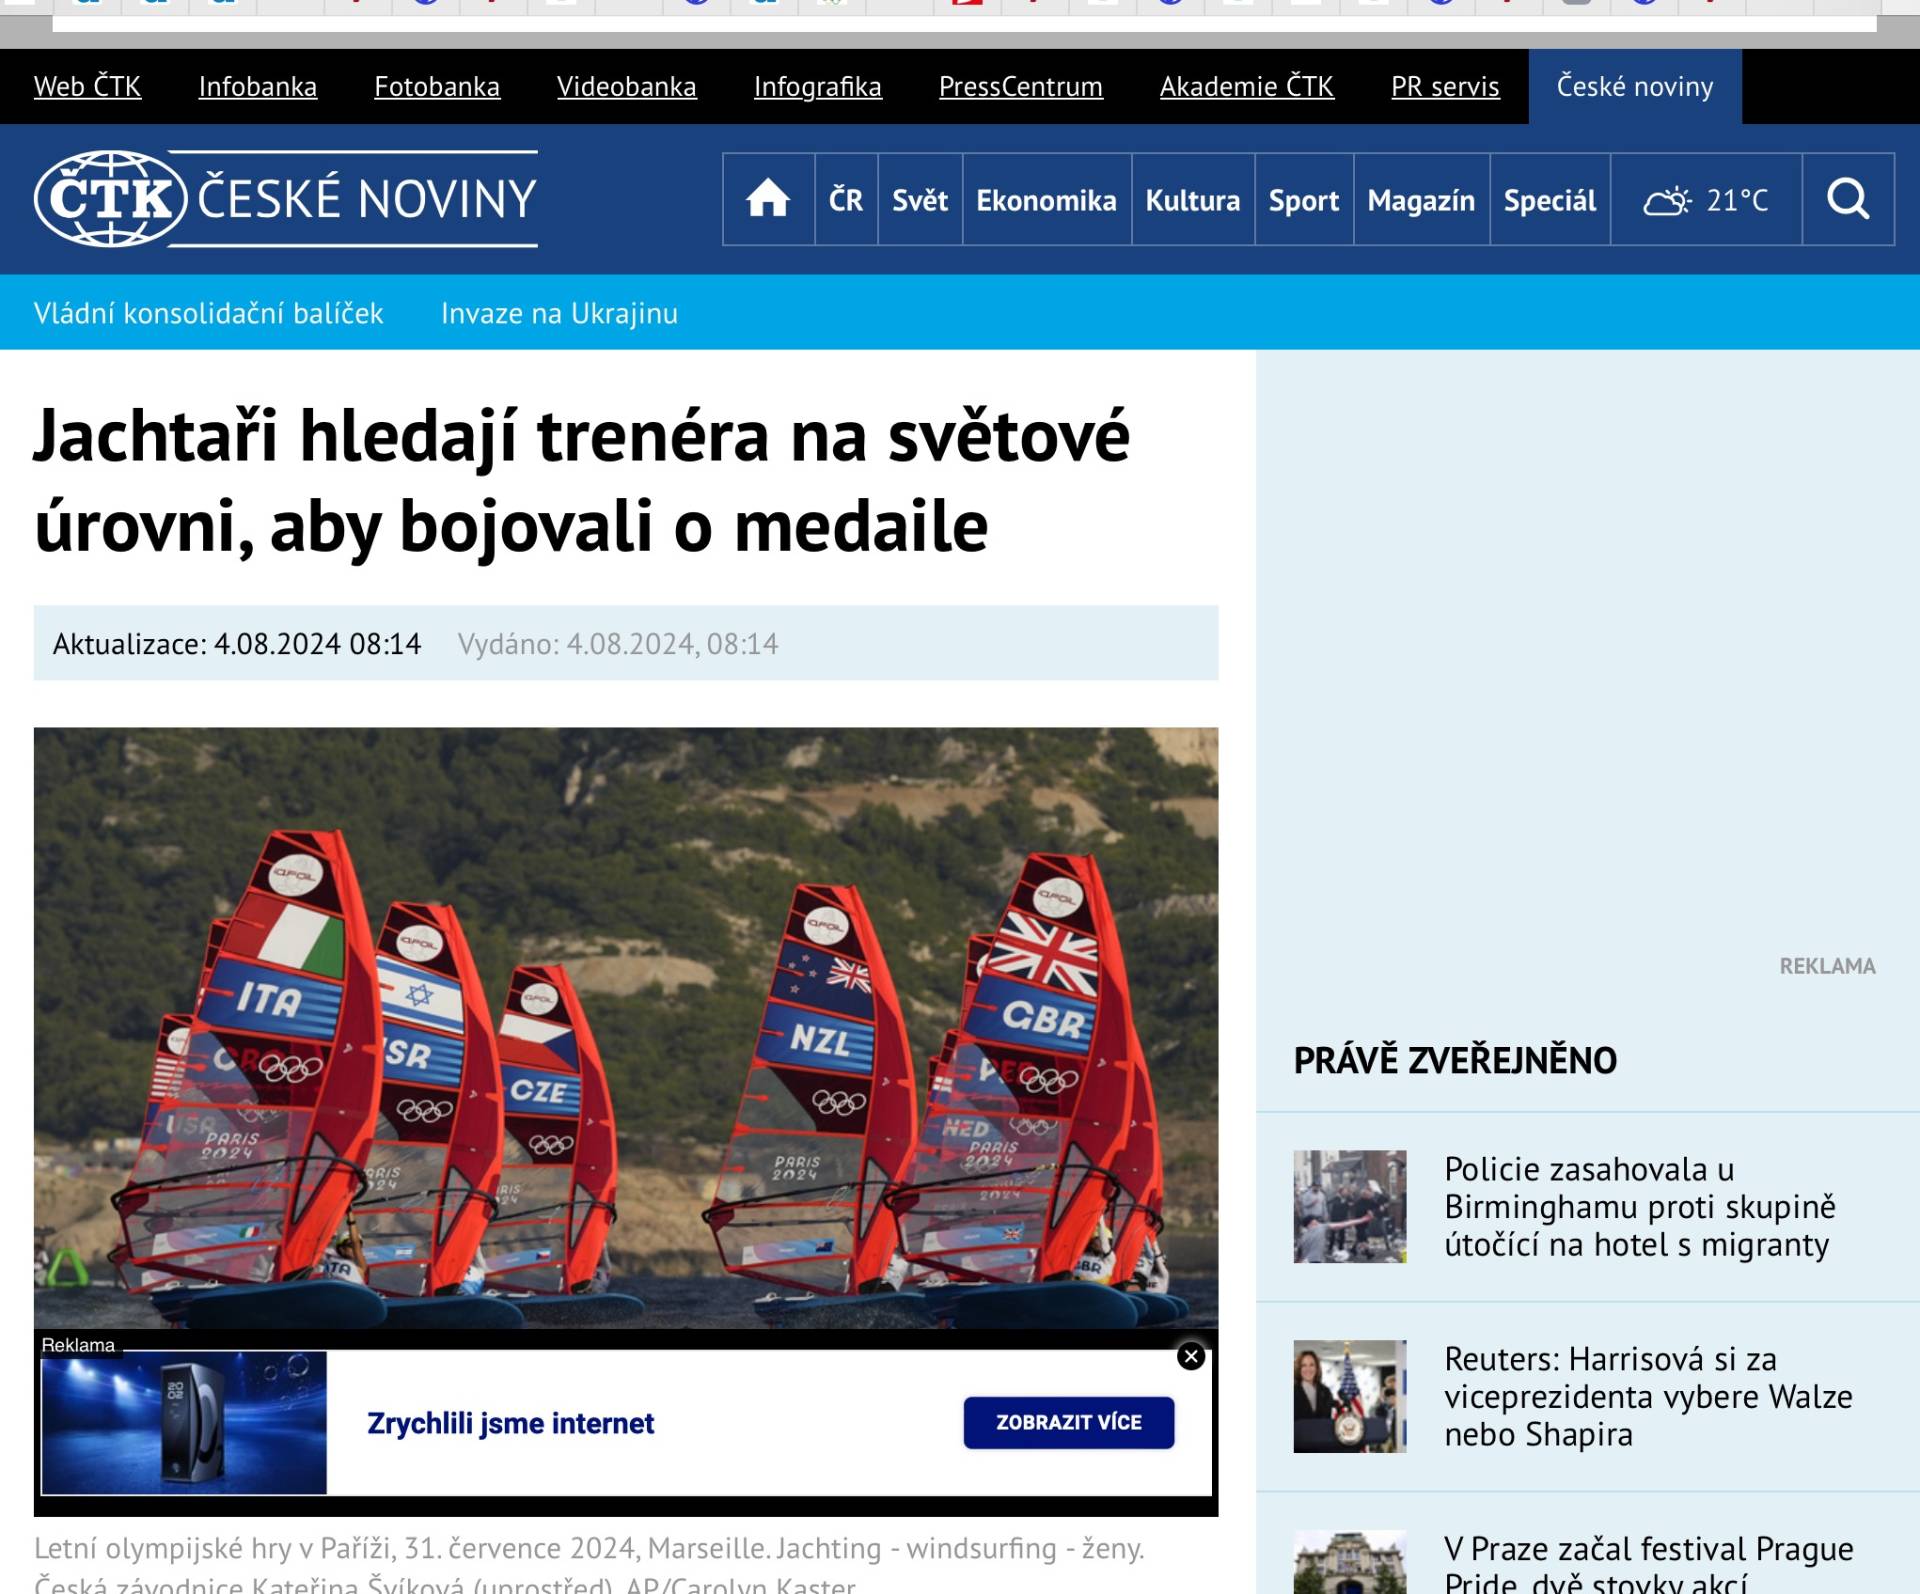The image size is (1920, 1594).
Task: Open the Invaze na Ukrajinu topic
Action: pos(559,313)
